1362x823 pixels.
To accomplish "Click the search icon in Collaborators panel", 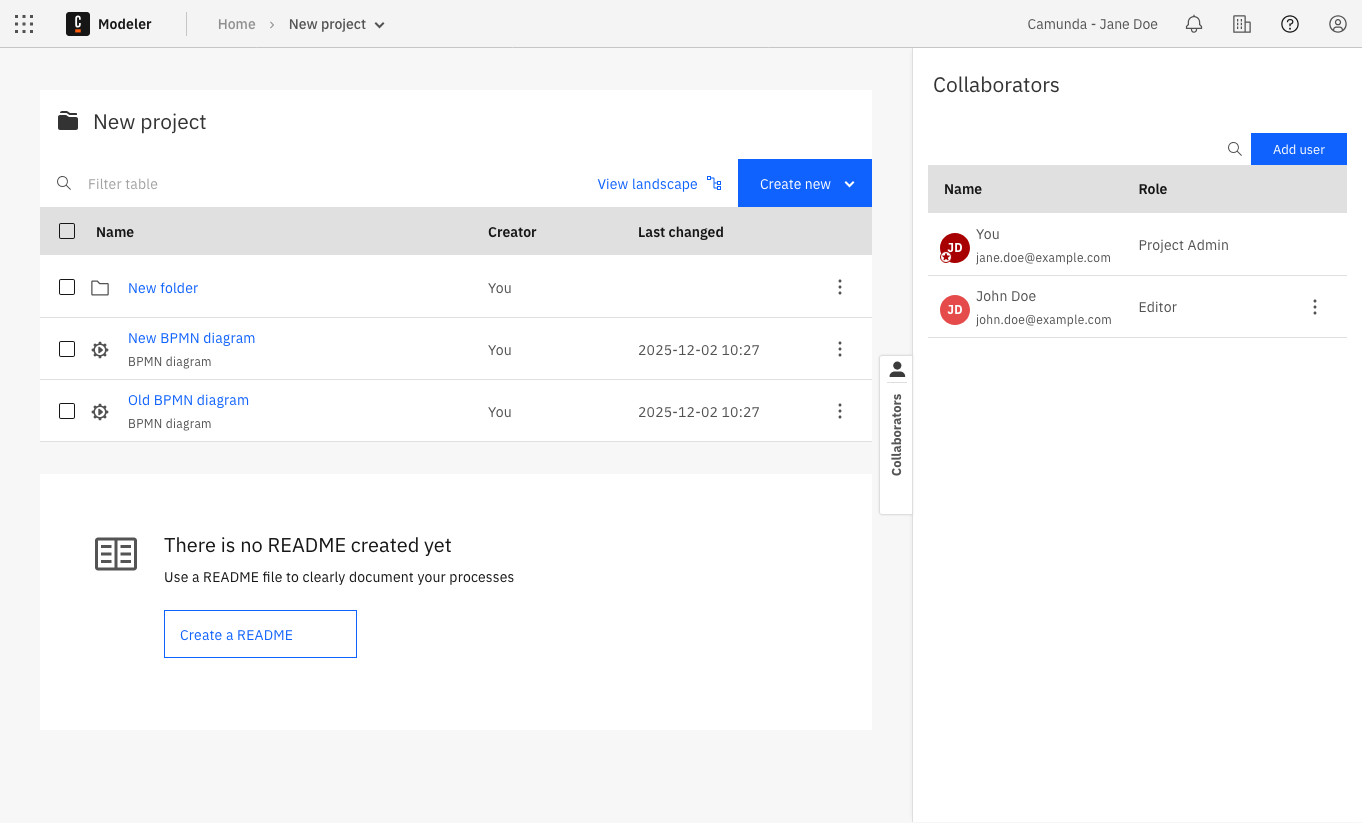I will [x=1234, y=149].
